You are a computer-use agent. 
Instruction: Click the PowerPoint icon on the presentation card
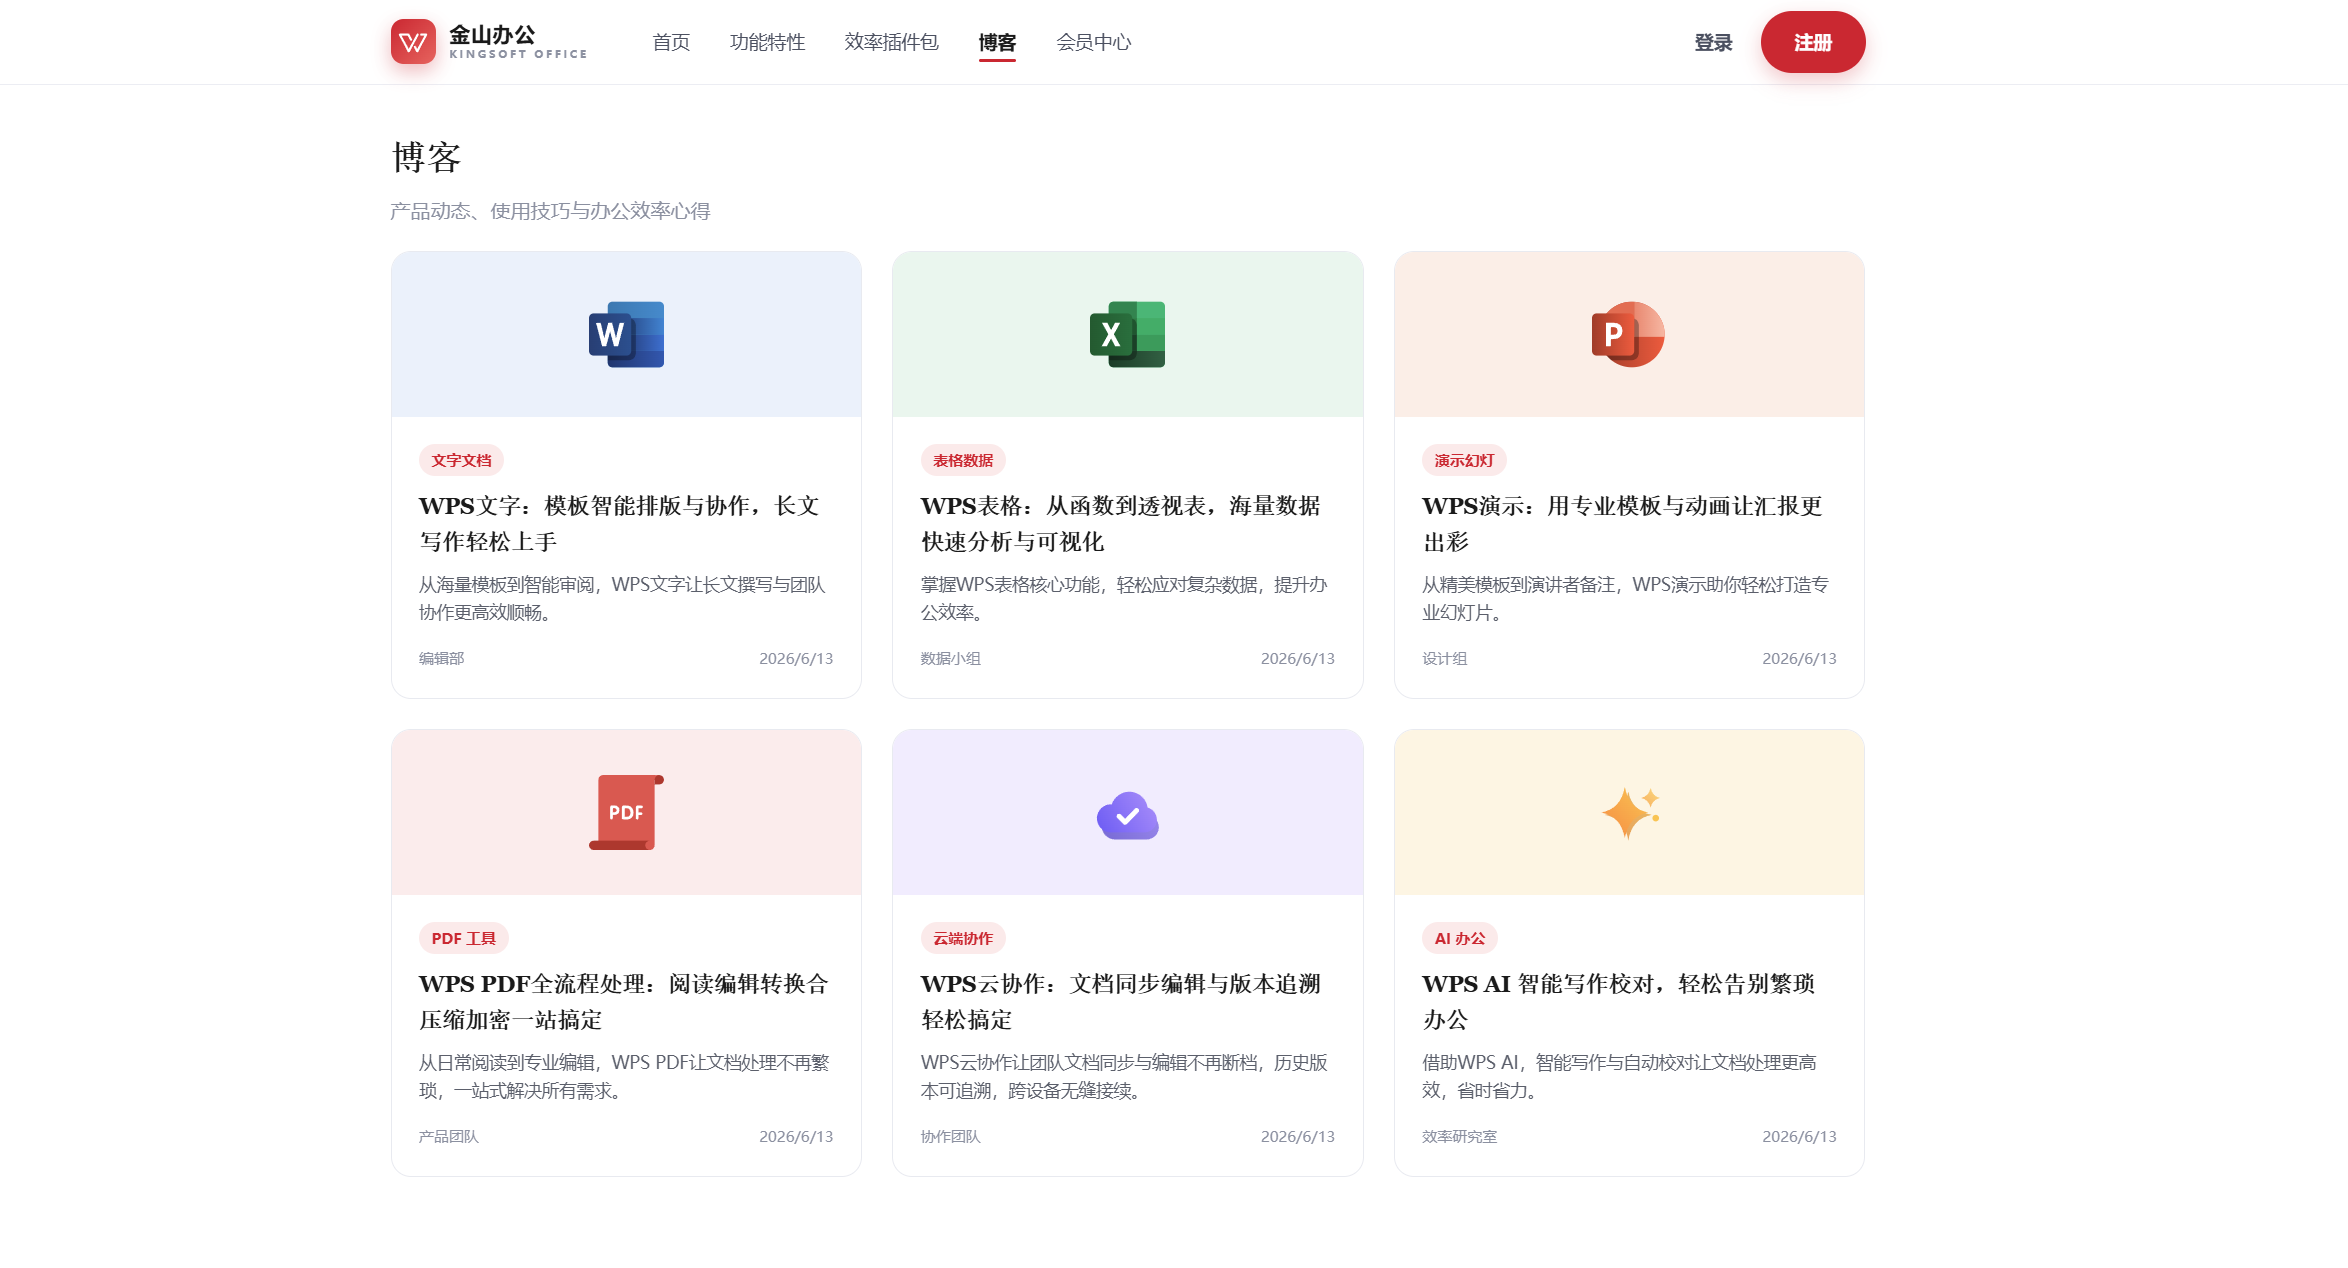click(1628, 334)
